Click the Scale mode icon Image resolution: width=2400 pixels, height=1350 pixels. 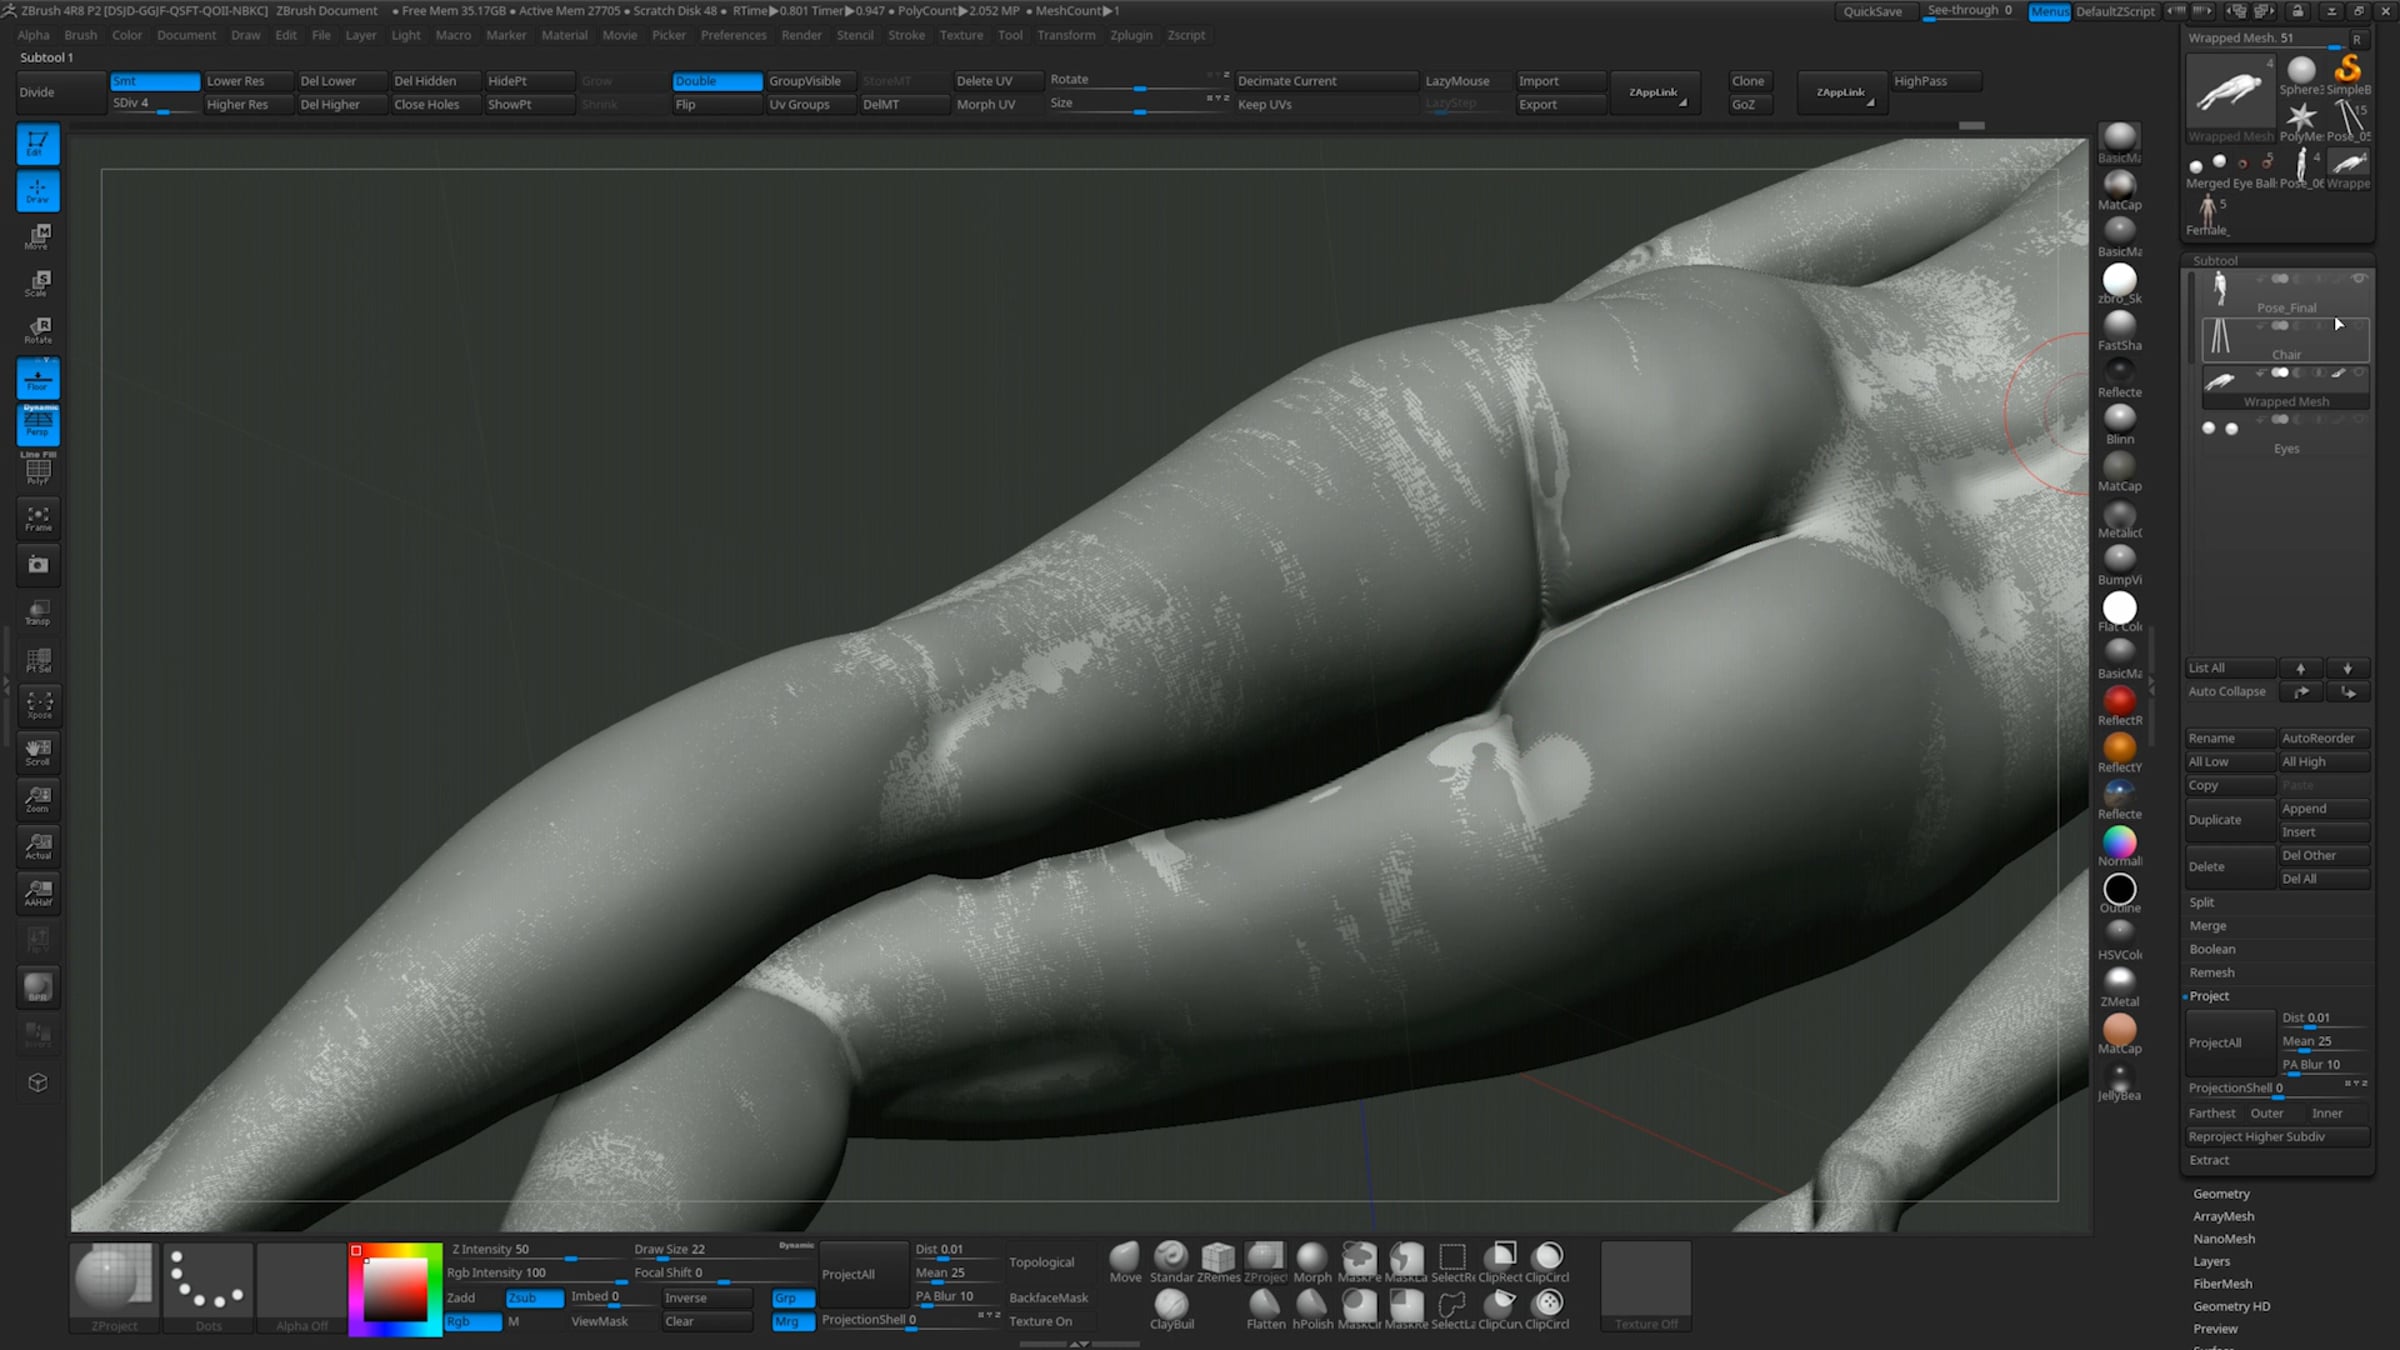[x=38, y=283]
